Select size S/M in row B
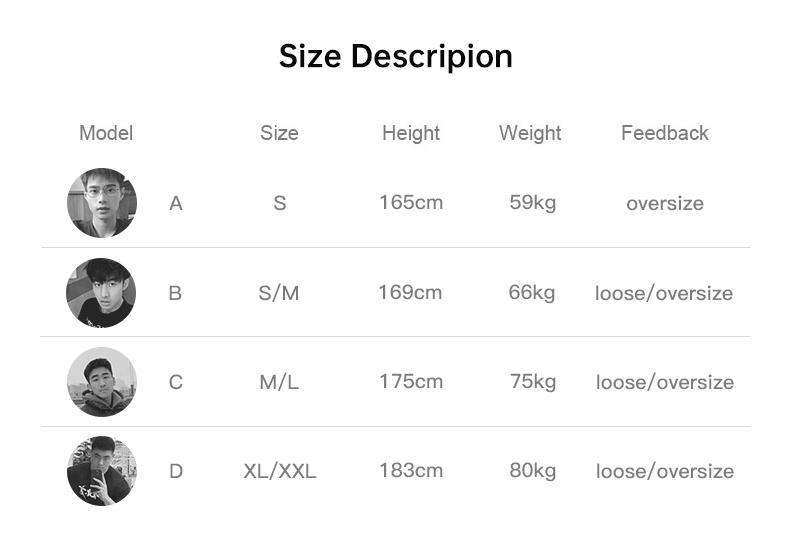Image resolution: width=790 pixels, height=551 pixels. (279, 293)
